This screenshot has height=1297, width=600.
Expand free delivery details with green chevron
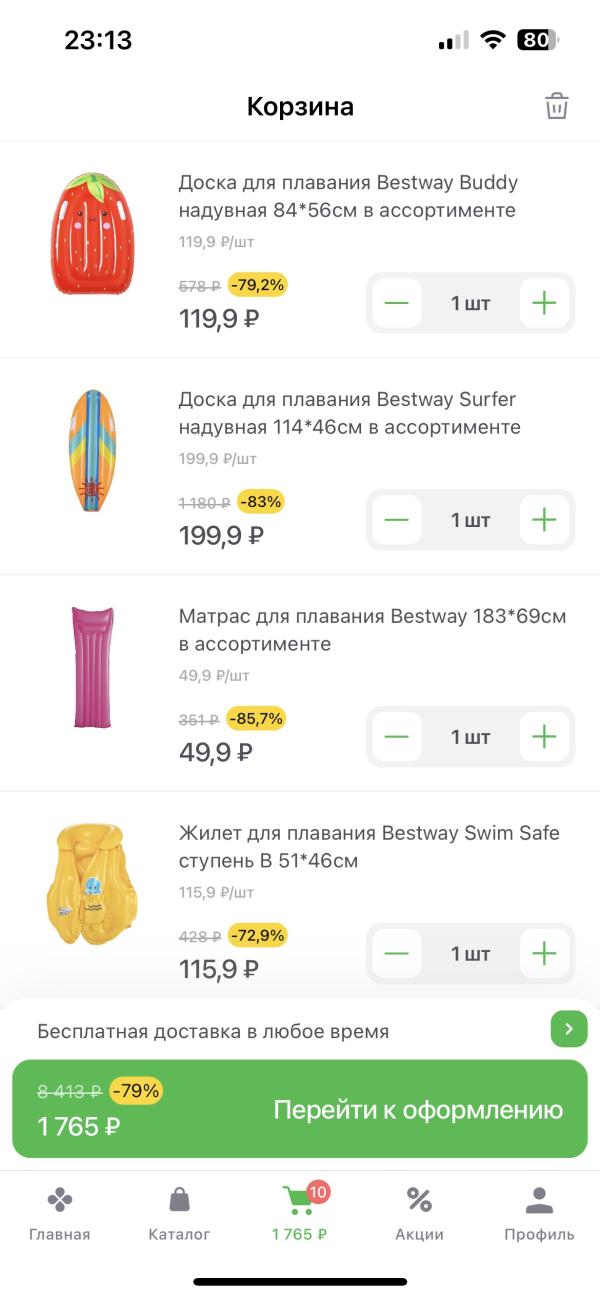[568, 1029]
